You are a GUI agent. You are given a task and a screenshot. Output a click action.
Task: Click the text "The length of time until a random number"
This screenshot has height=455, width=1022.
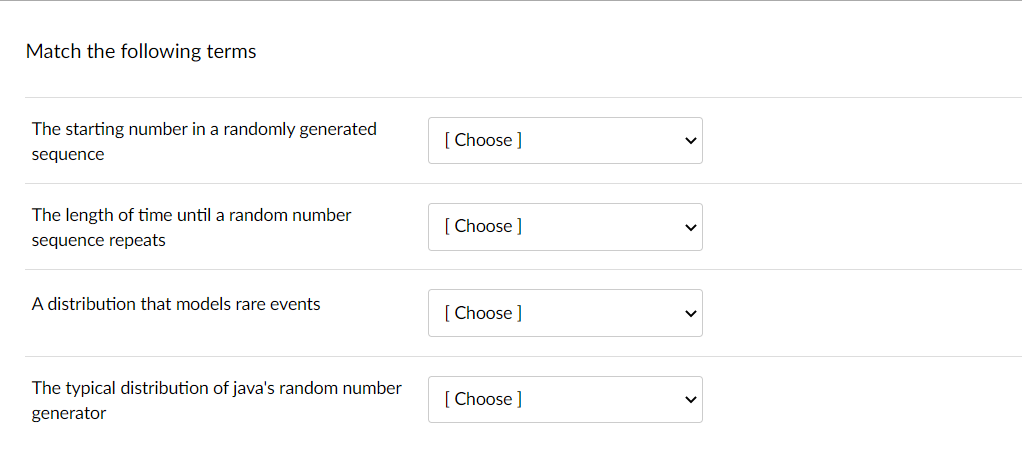pos(191,215)
